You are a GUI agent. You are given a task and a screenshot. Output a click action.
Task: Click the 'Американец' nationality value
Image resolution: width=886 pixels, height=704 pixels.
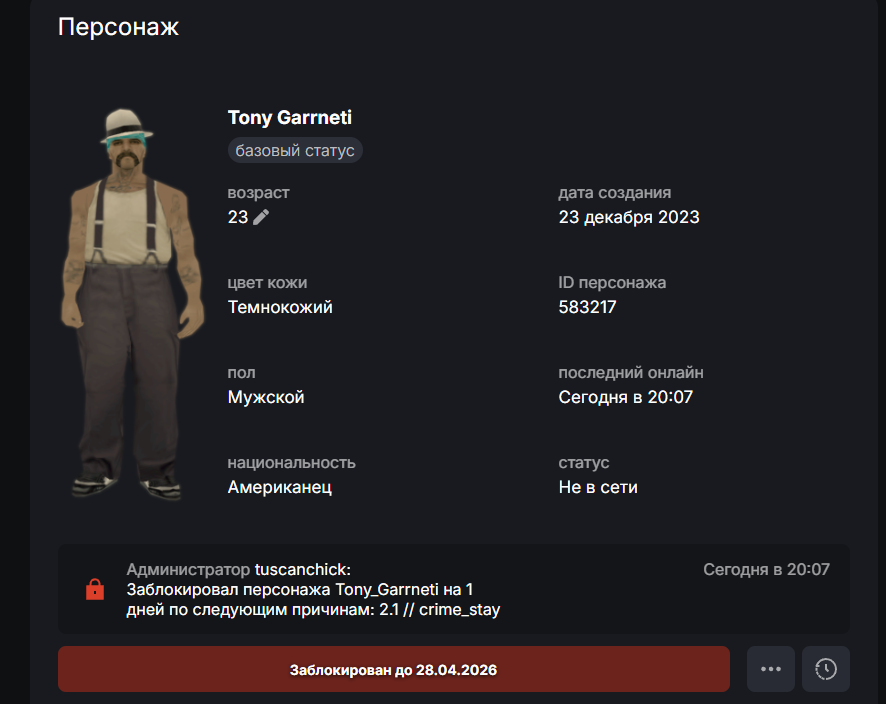pyautogui.click(x=280, y=487)
